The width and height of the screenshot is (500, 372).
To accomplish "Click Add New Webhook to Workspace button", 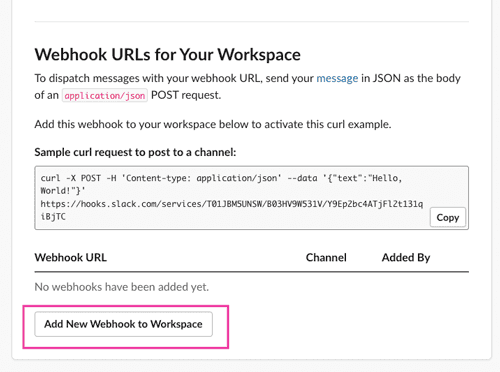I will (123, 324).
